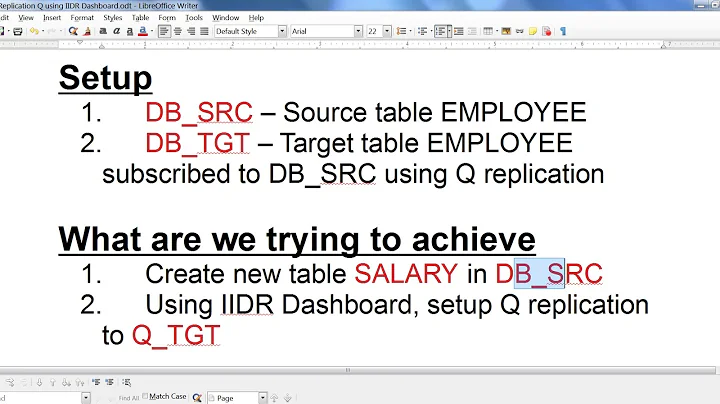This screenshot has height=404, width=720.
Task: Apply the red font color
Action: (x=143, y=31)
